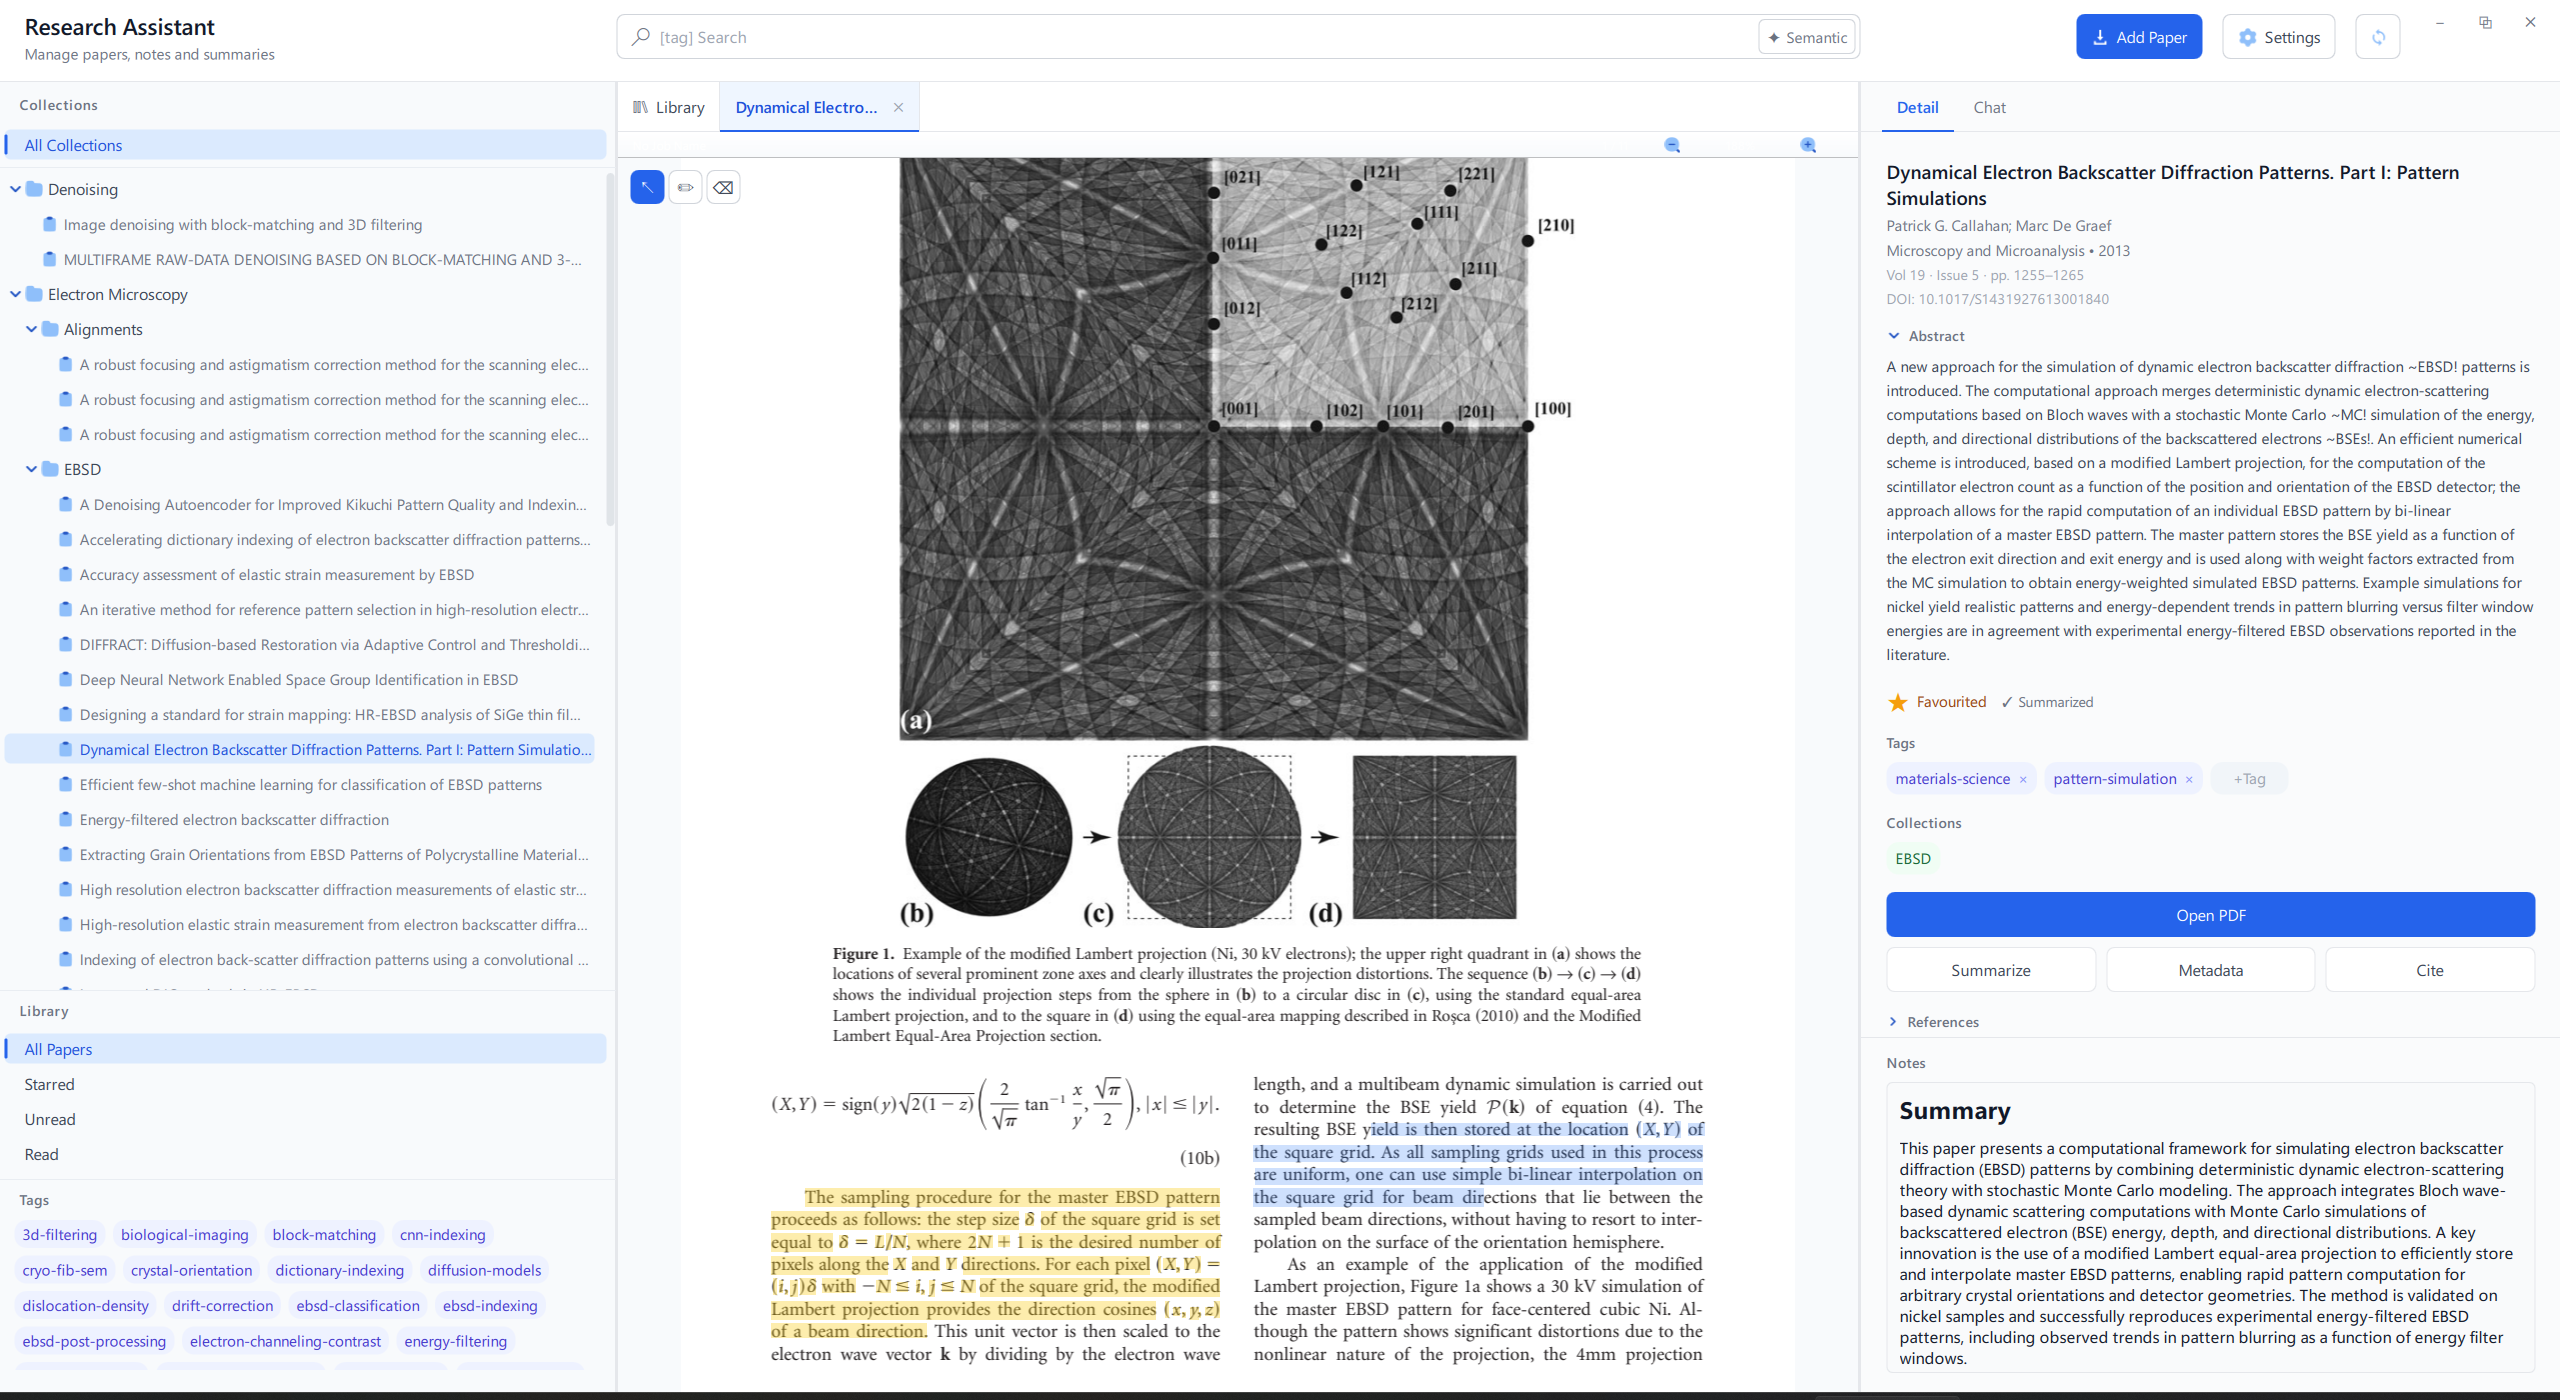Filter by the cryo-fib-sem tag
Viewport: 2560px width, 1400px height.
[64, 1270]
